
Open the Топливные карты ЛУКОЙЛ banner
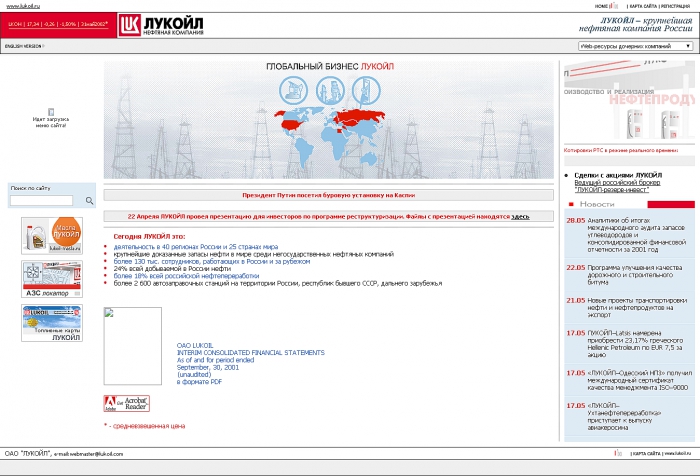[52, 323]
